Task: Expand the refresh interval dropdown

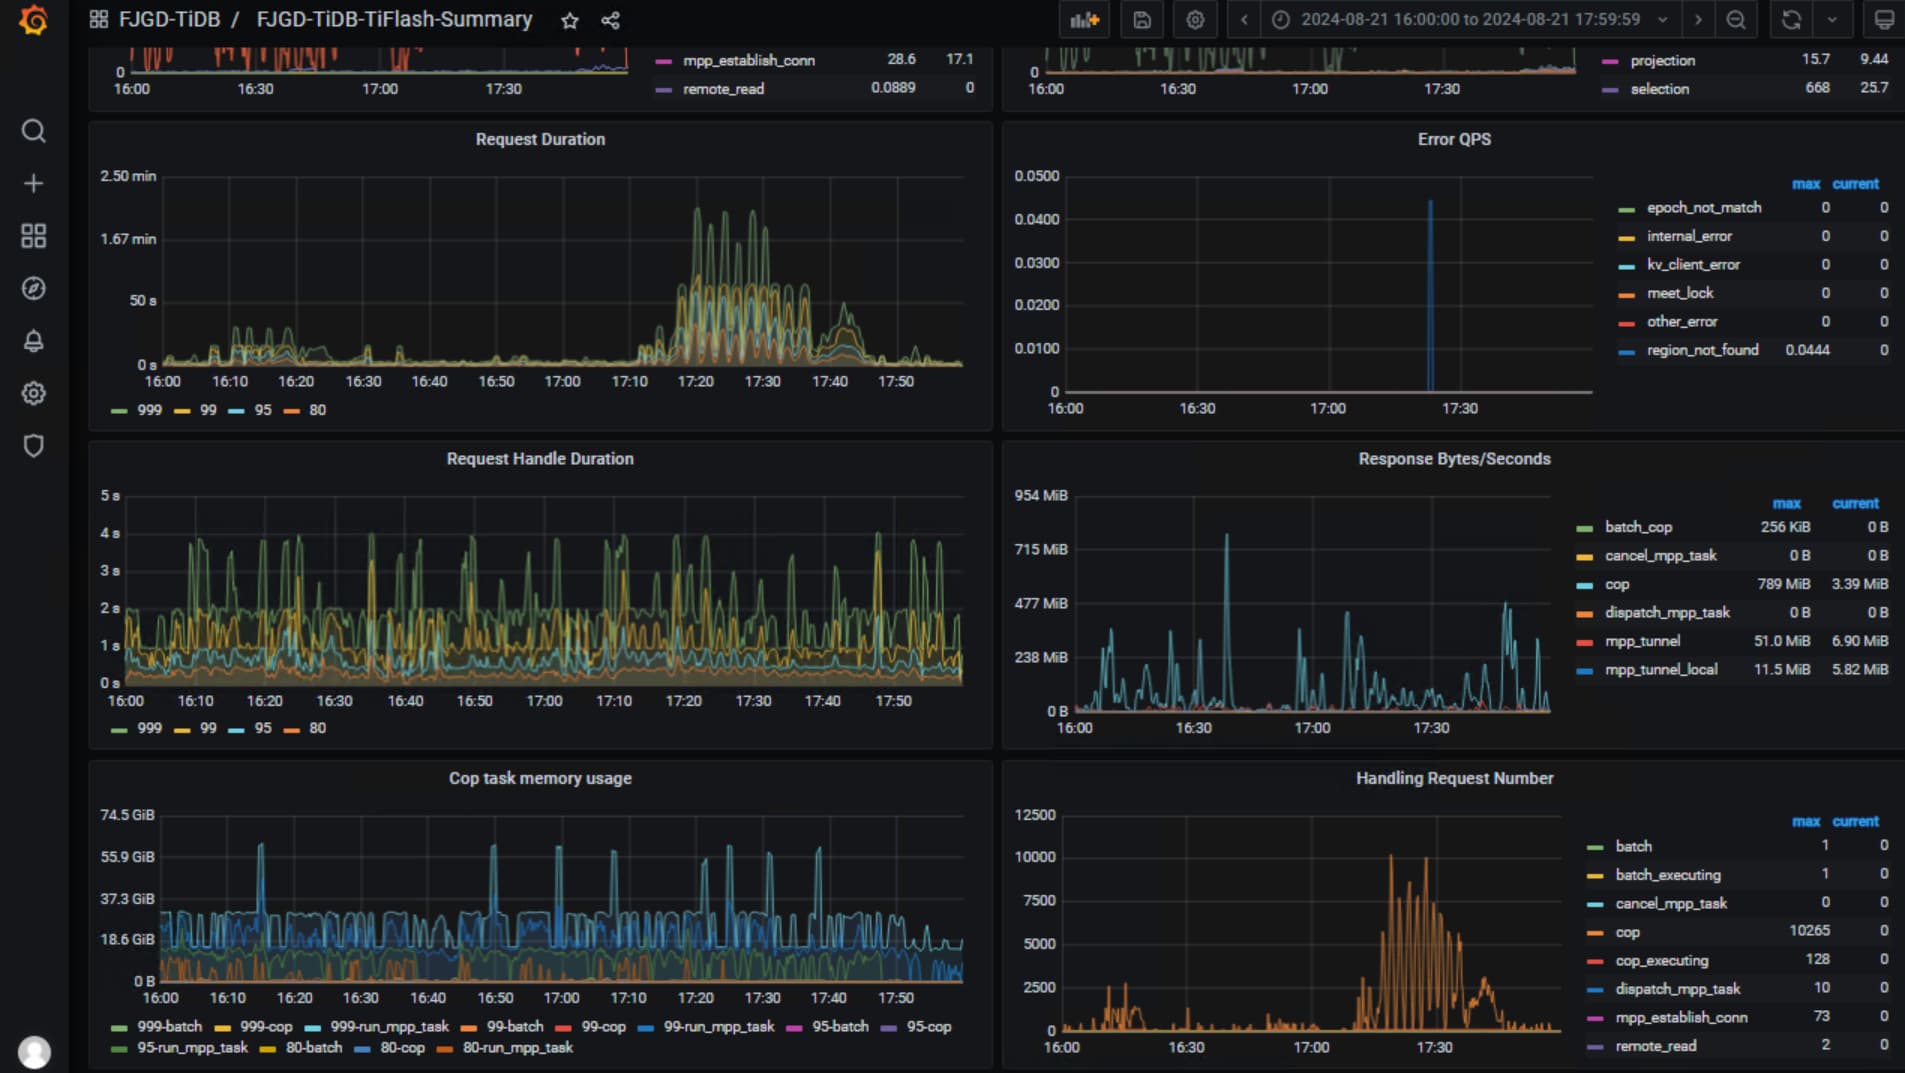Action: [x=1832, y=20]
